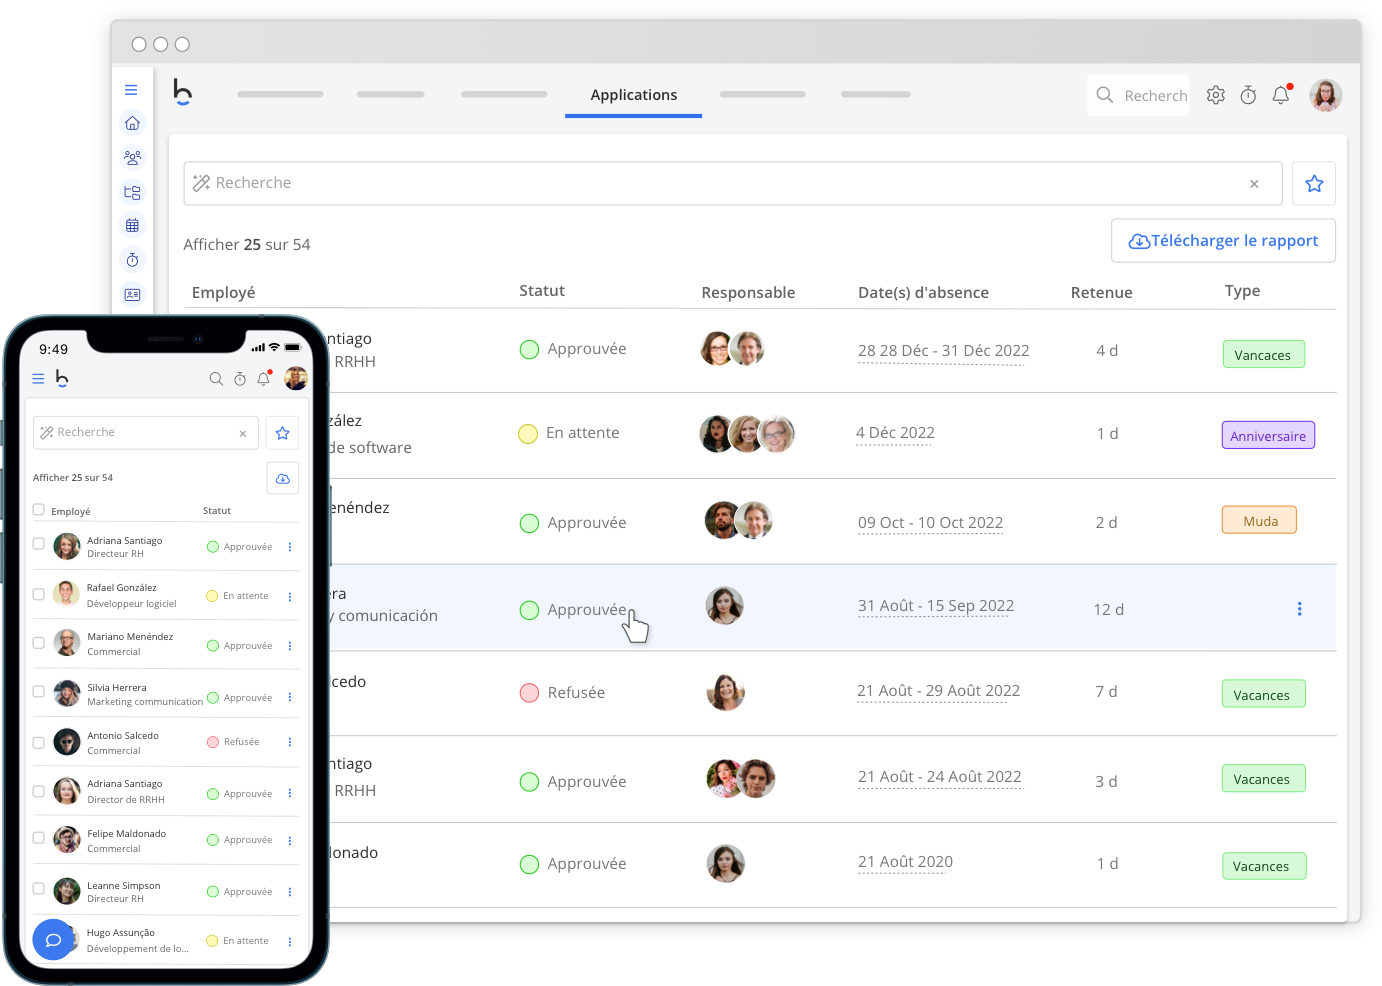Click the Télécharger le rapport button
The width and height of the screenshot is (1382, 986).
click(1223, 240)
